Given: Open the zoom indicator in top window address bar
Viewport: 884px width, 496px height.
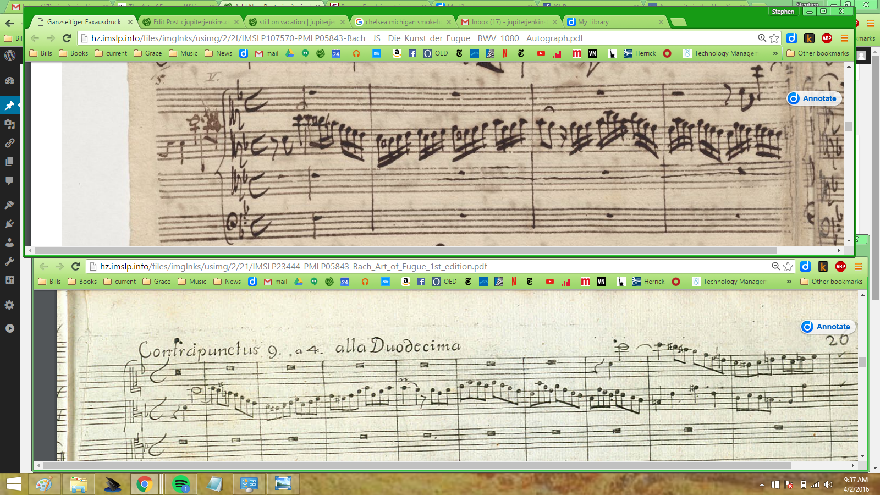Looking at the screenshot, I should [762, 38].
